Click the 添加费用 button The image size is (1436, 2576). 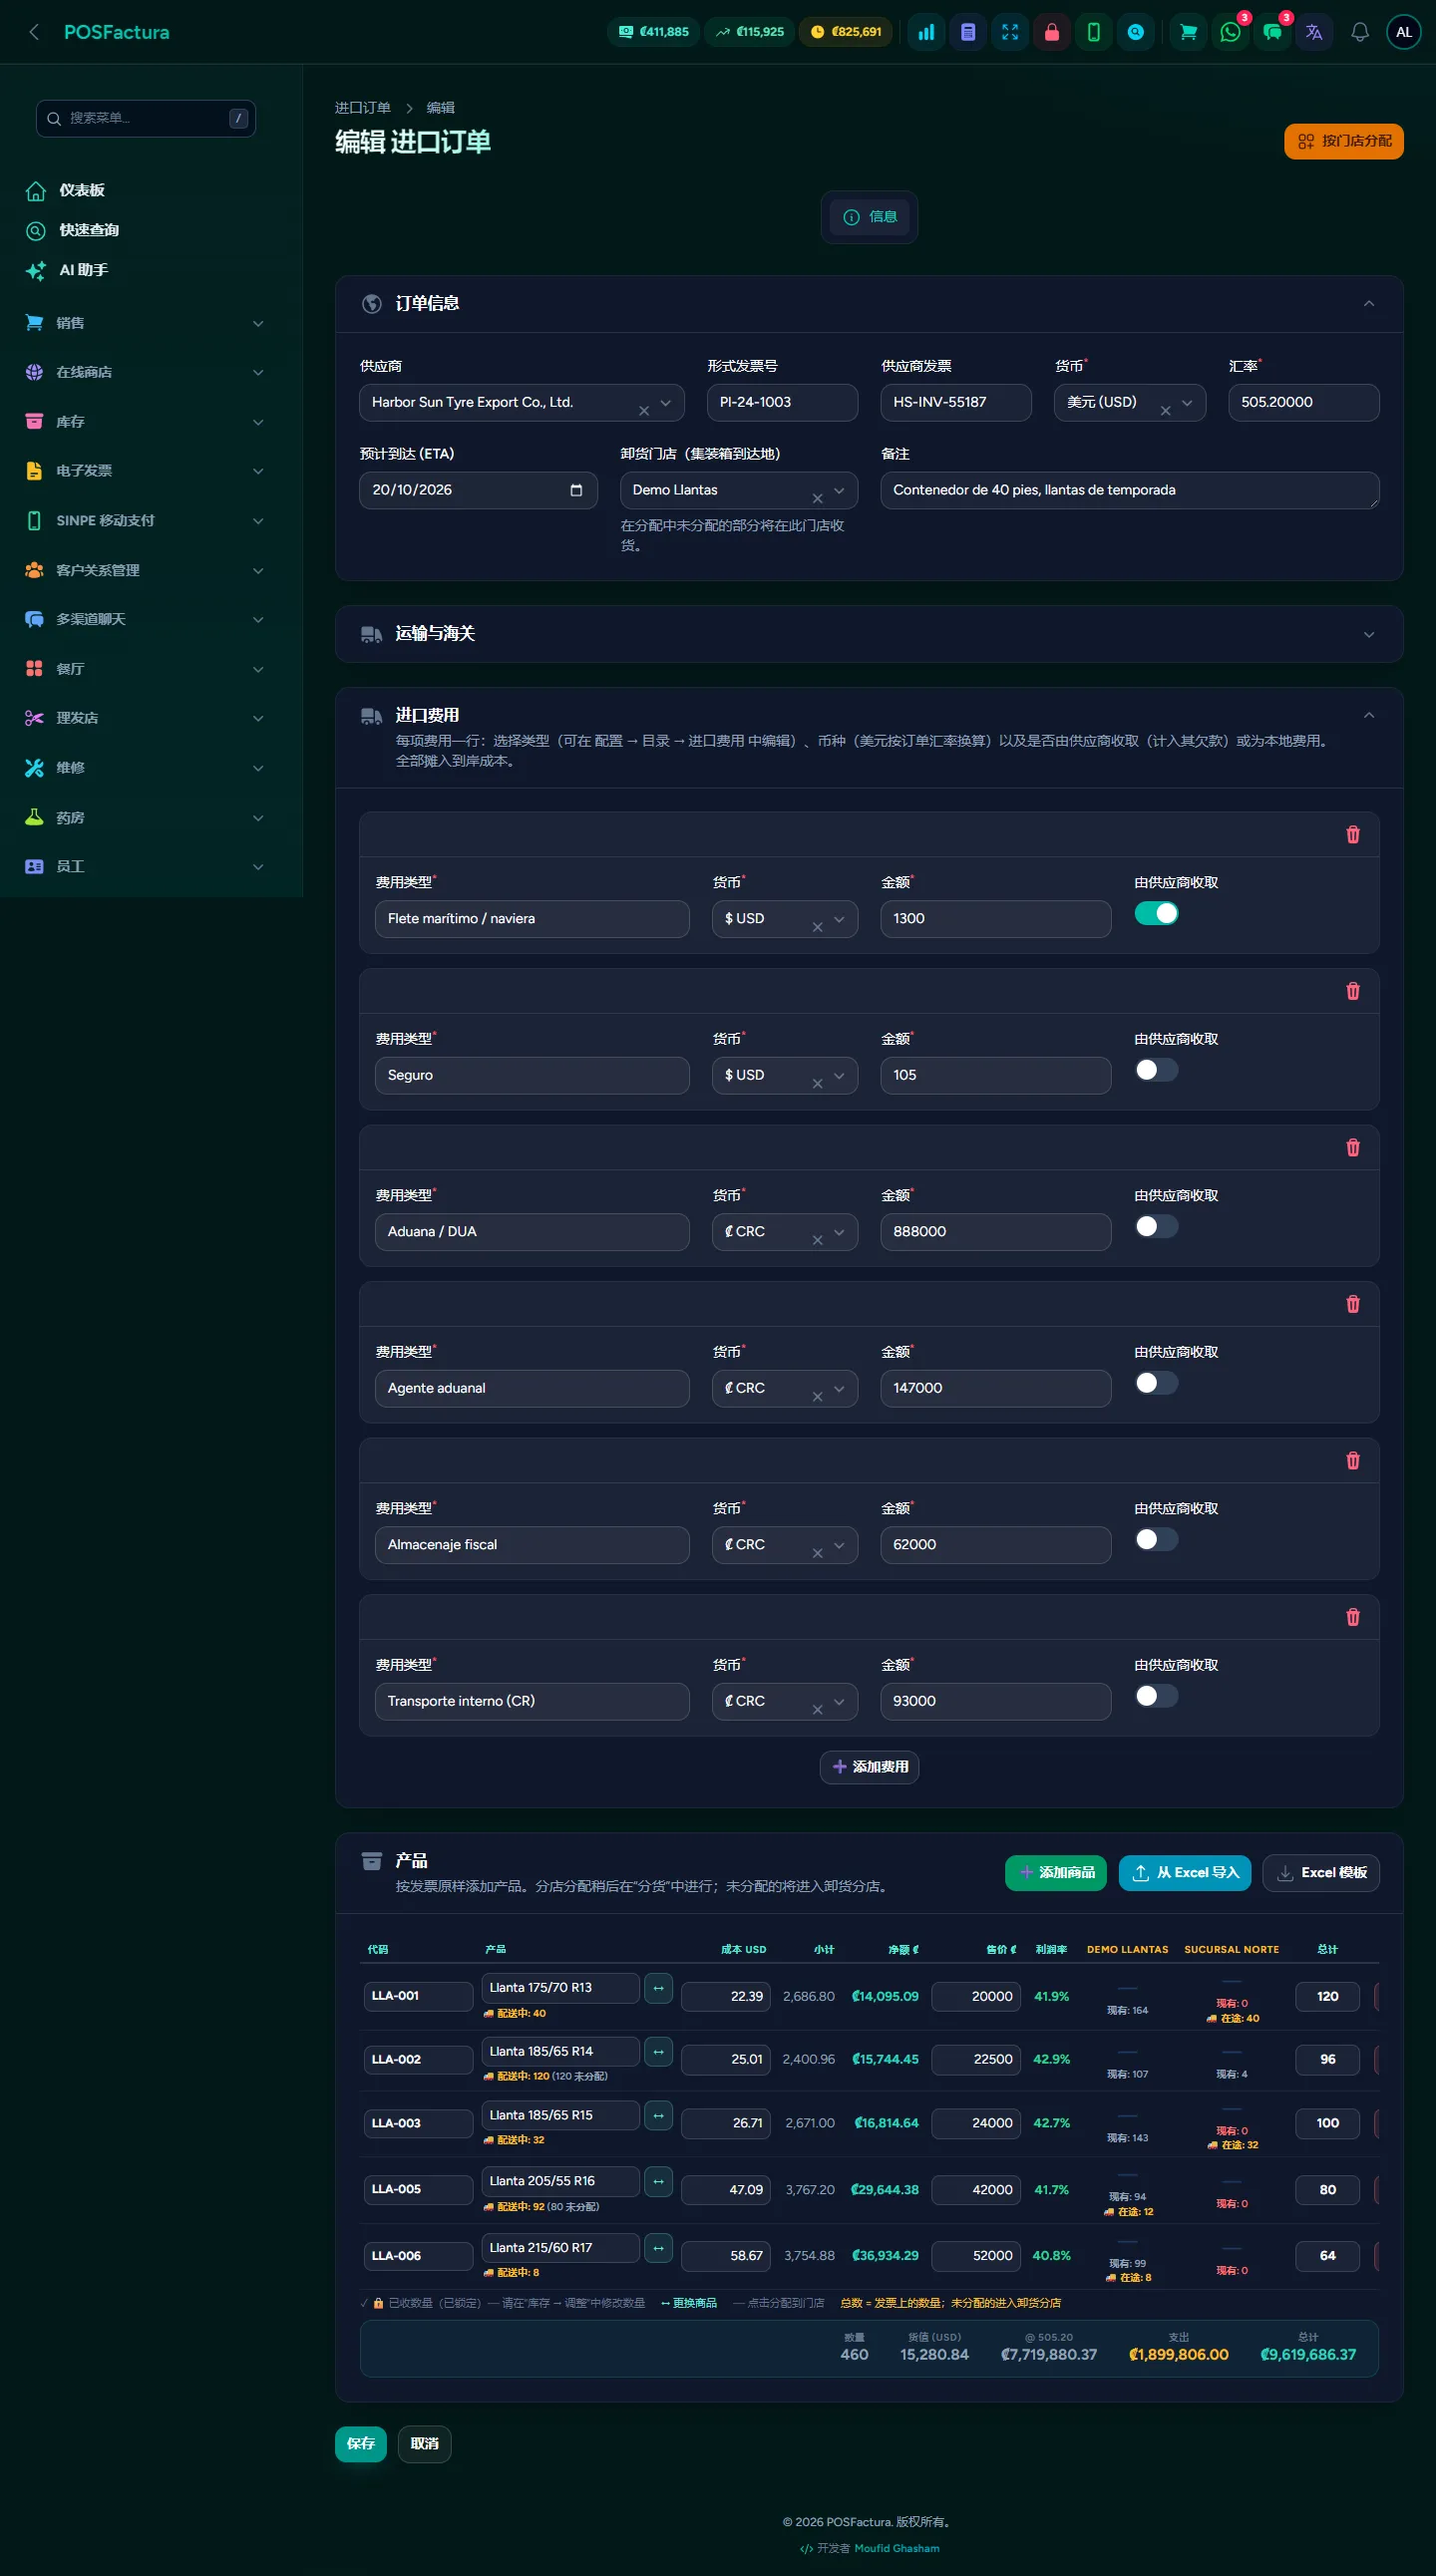869,1767
